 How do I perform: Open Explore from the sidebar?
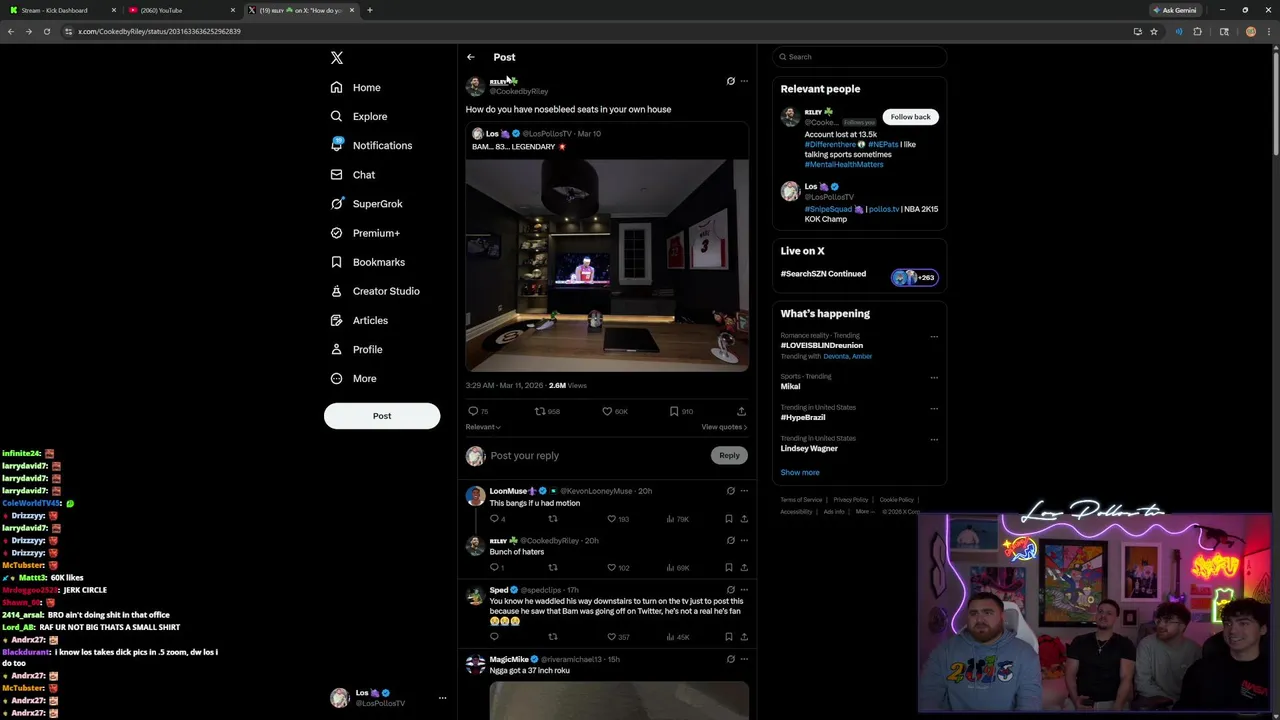point(358,116)
